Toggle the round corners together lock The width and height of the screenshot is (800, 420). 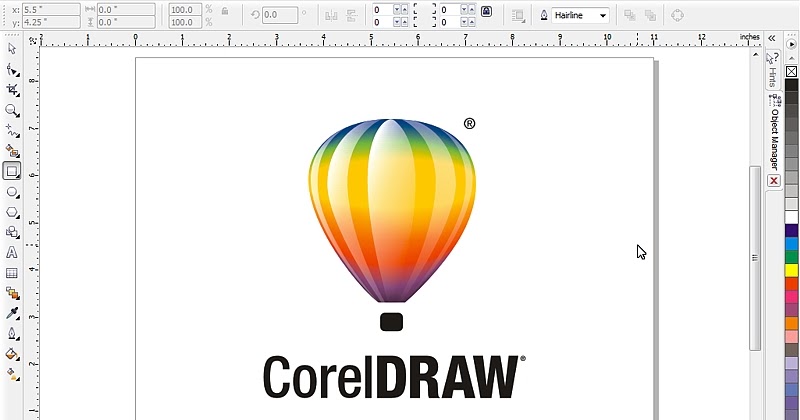pyautogui.click(x=486, y=11)
